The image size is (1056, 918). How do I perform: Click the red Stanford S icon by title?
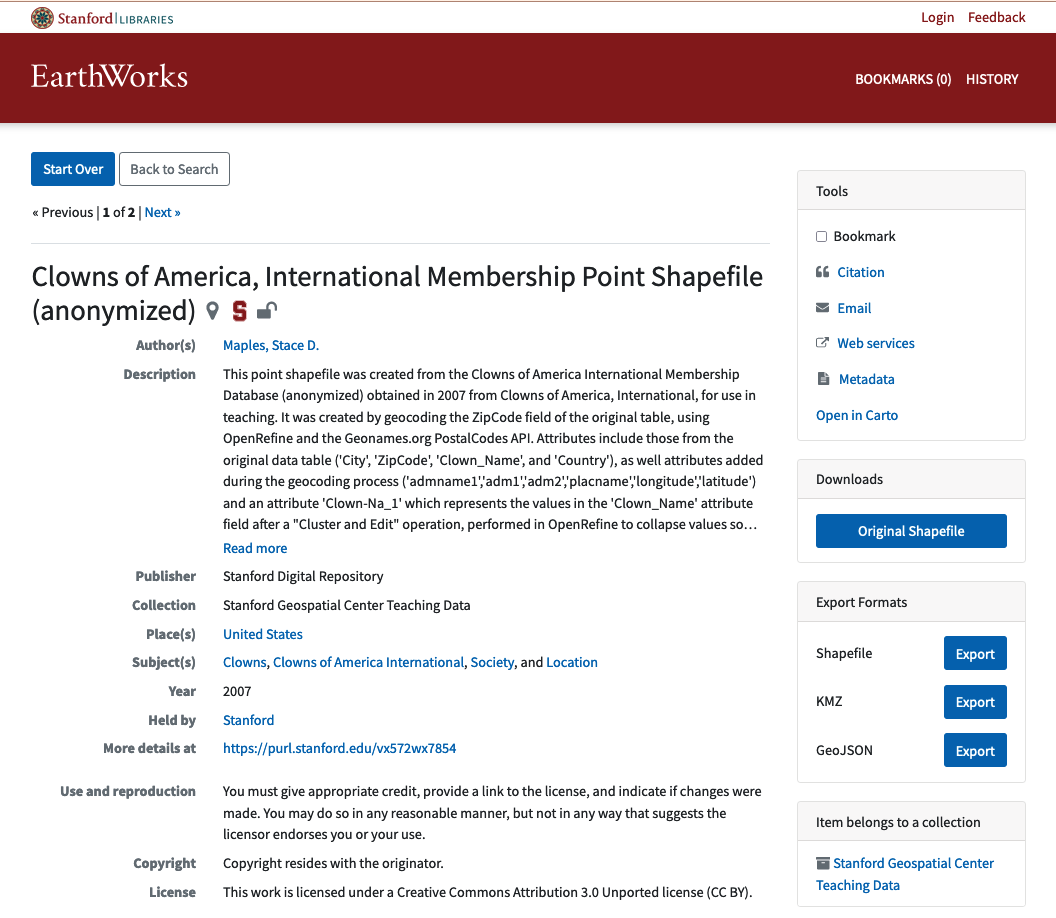(239, 311)
